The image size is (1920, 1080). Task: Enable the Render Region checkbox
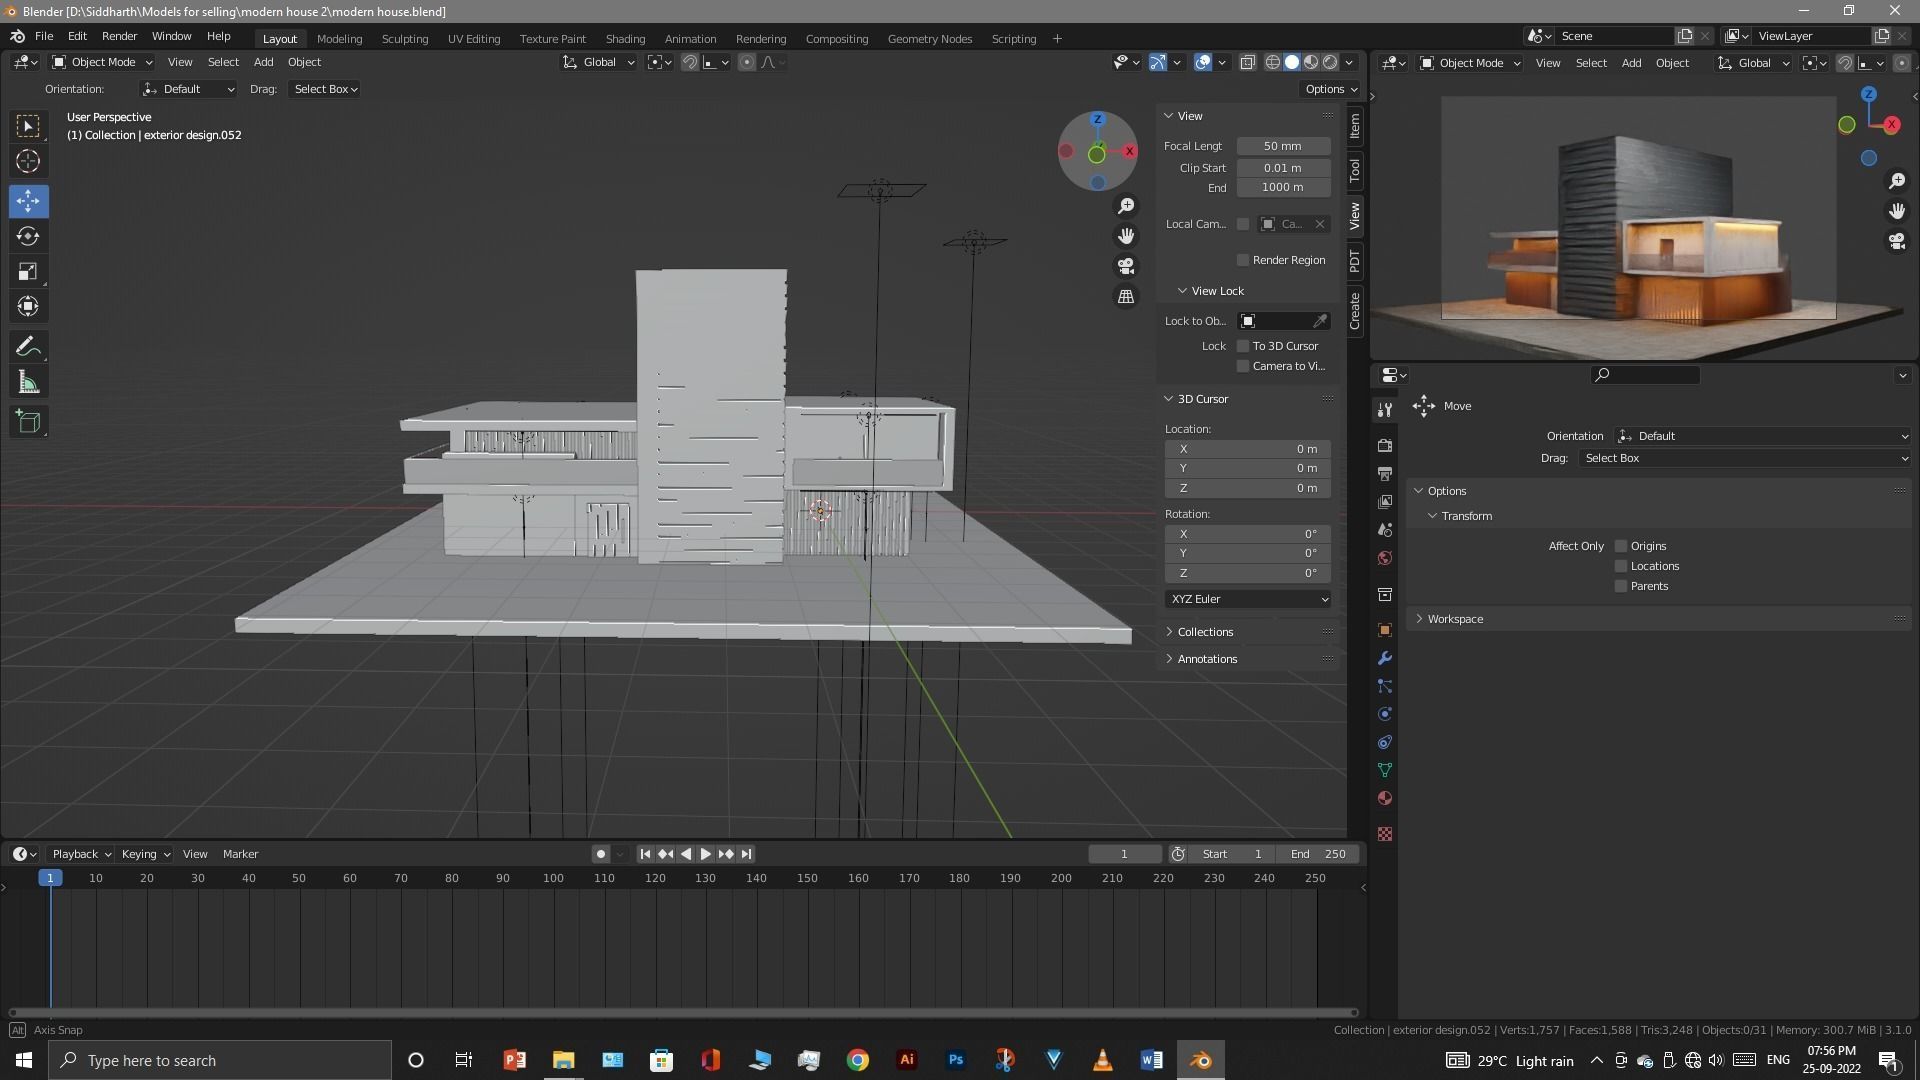(x=1243, y=260)
